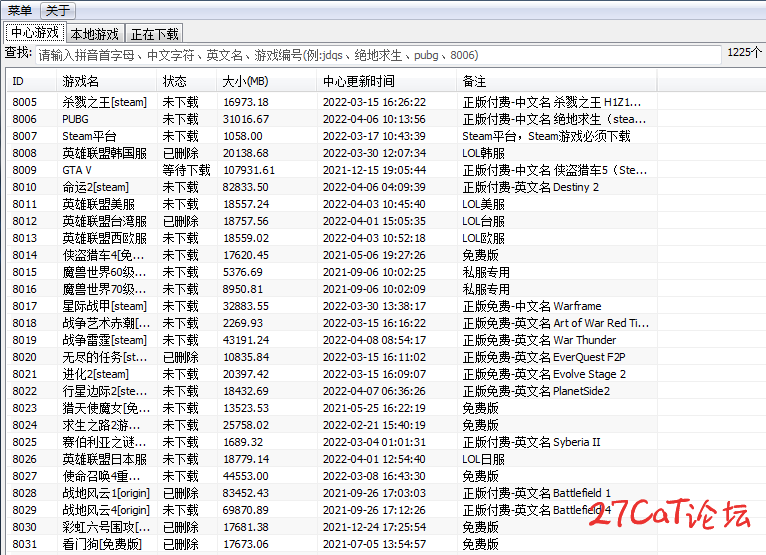Click note 正版付费-英文名 Destiny 2
The height and width of the screenshot is (555, 766).
click(531, 187)
